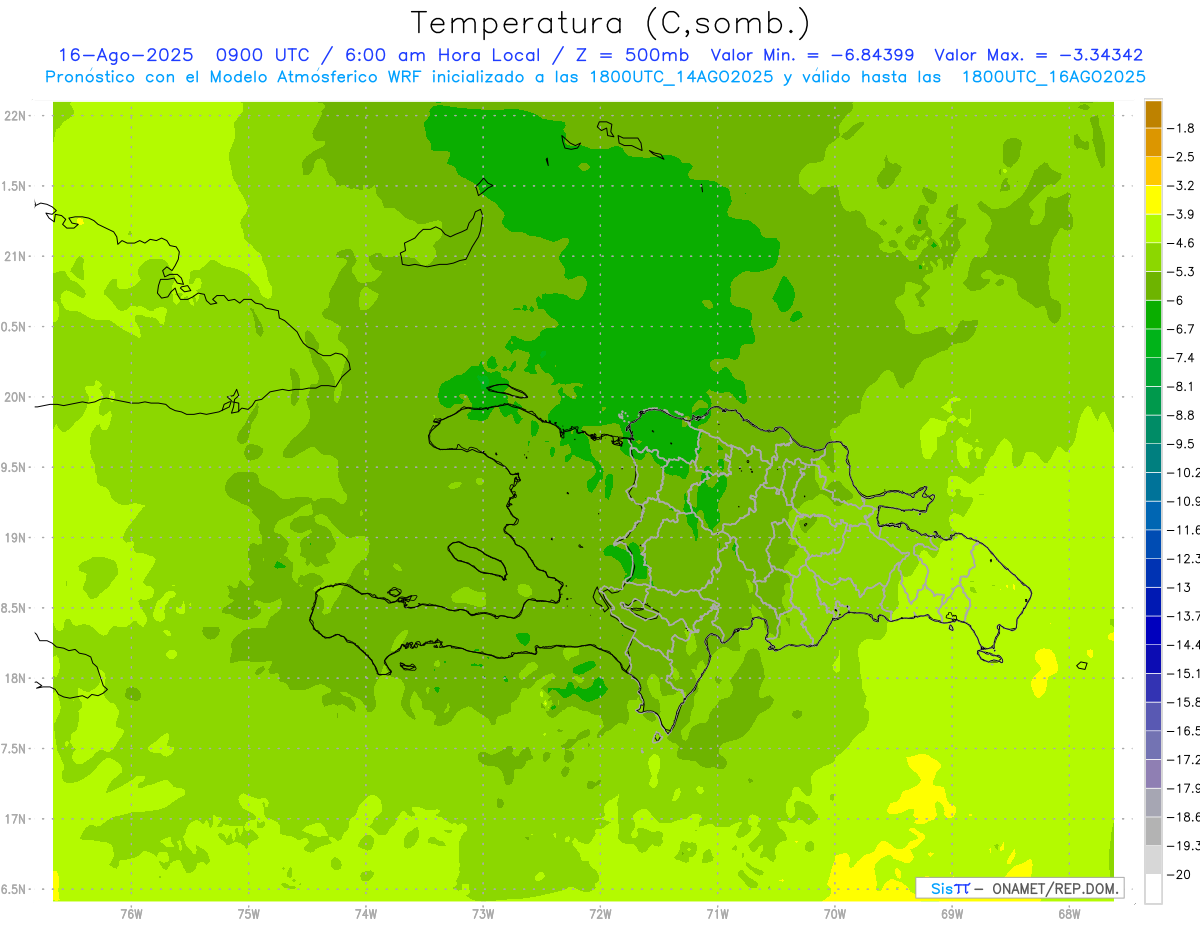Click the '20N' latitude label
Screen dimensions: 1200x927
tap(14, 397)
